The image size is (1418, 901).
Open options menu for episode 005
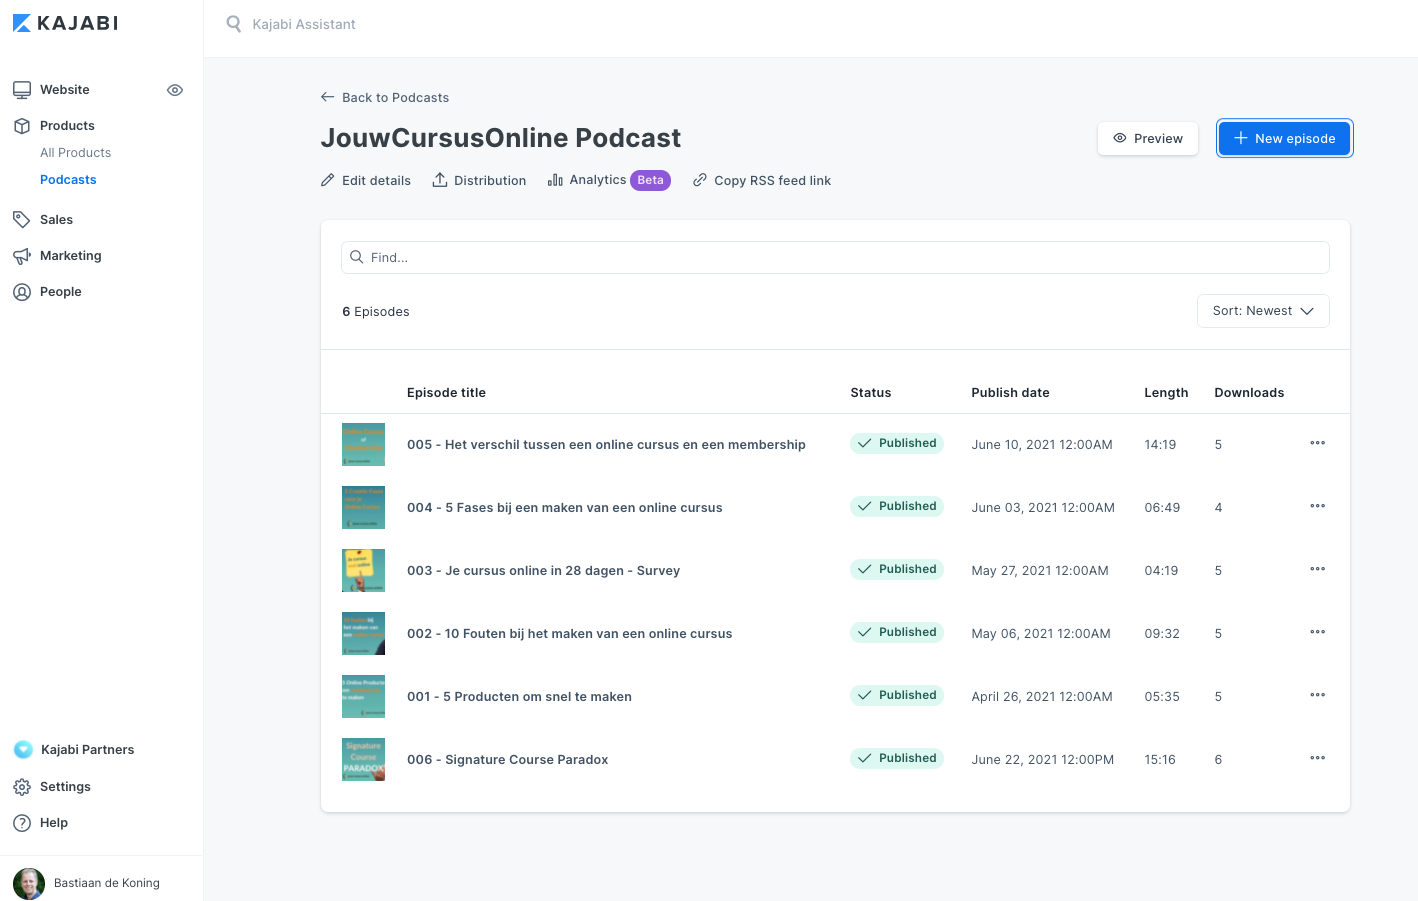pyautogui.click(x=1318, y=443)
